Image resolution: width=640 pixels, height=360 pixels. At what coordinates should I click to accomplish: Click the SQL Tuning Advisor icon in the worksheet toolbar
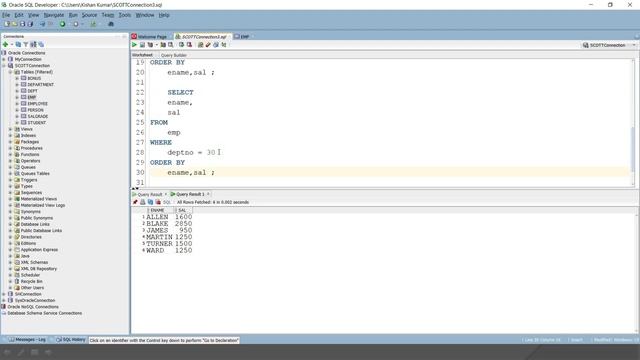(171, 44)
